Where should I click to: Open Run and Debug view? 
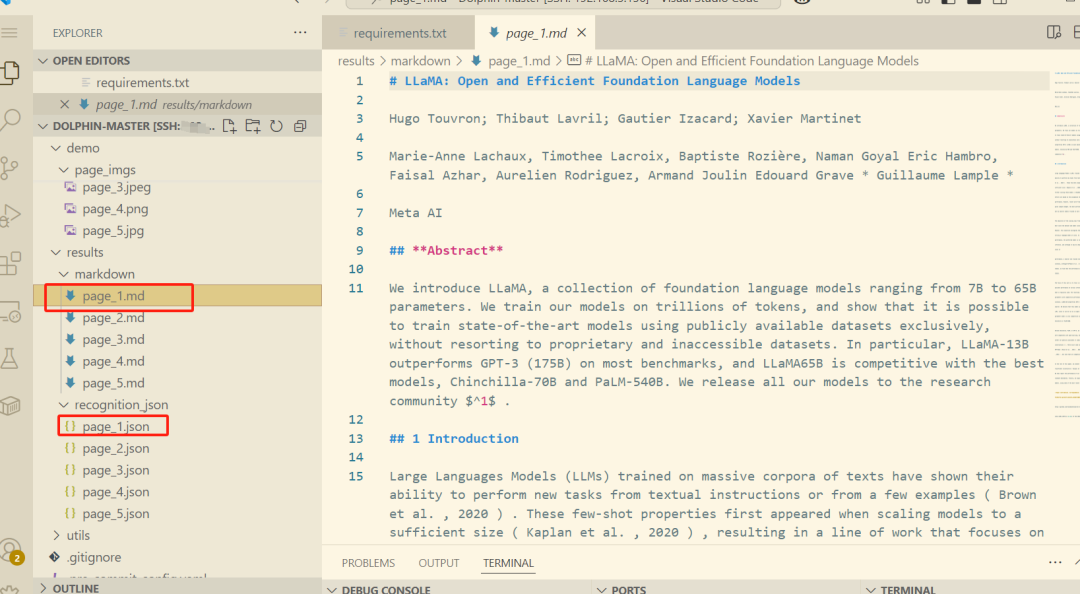point(10,216)
